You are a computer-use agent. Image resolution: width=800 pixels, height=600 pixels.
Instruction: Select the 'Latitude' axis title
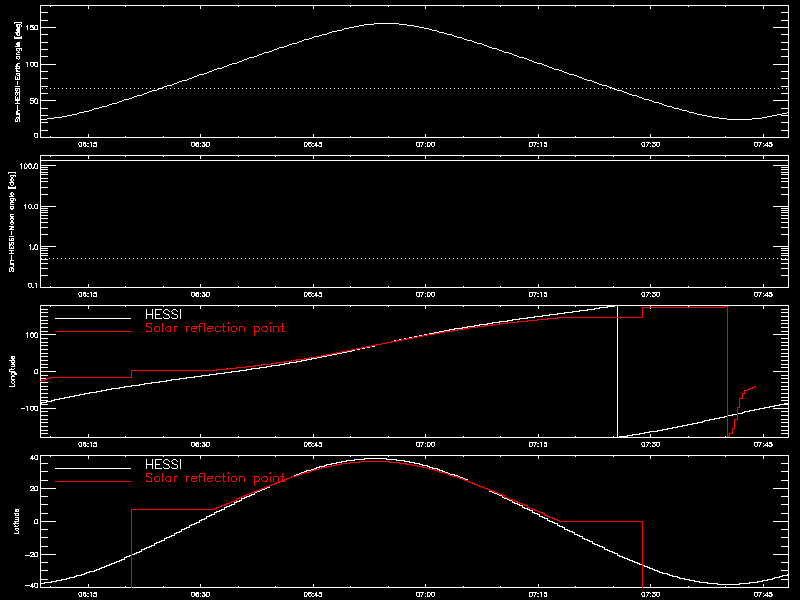[x=17, y=521]
